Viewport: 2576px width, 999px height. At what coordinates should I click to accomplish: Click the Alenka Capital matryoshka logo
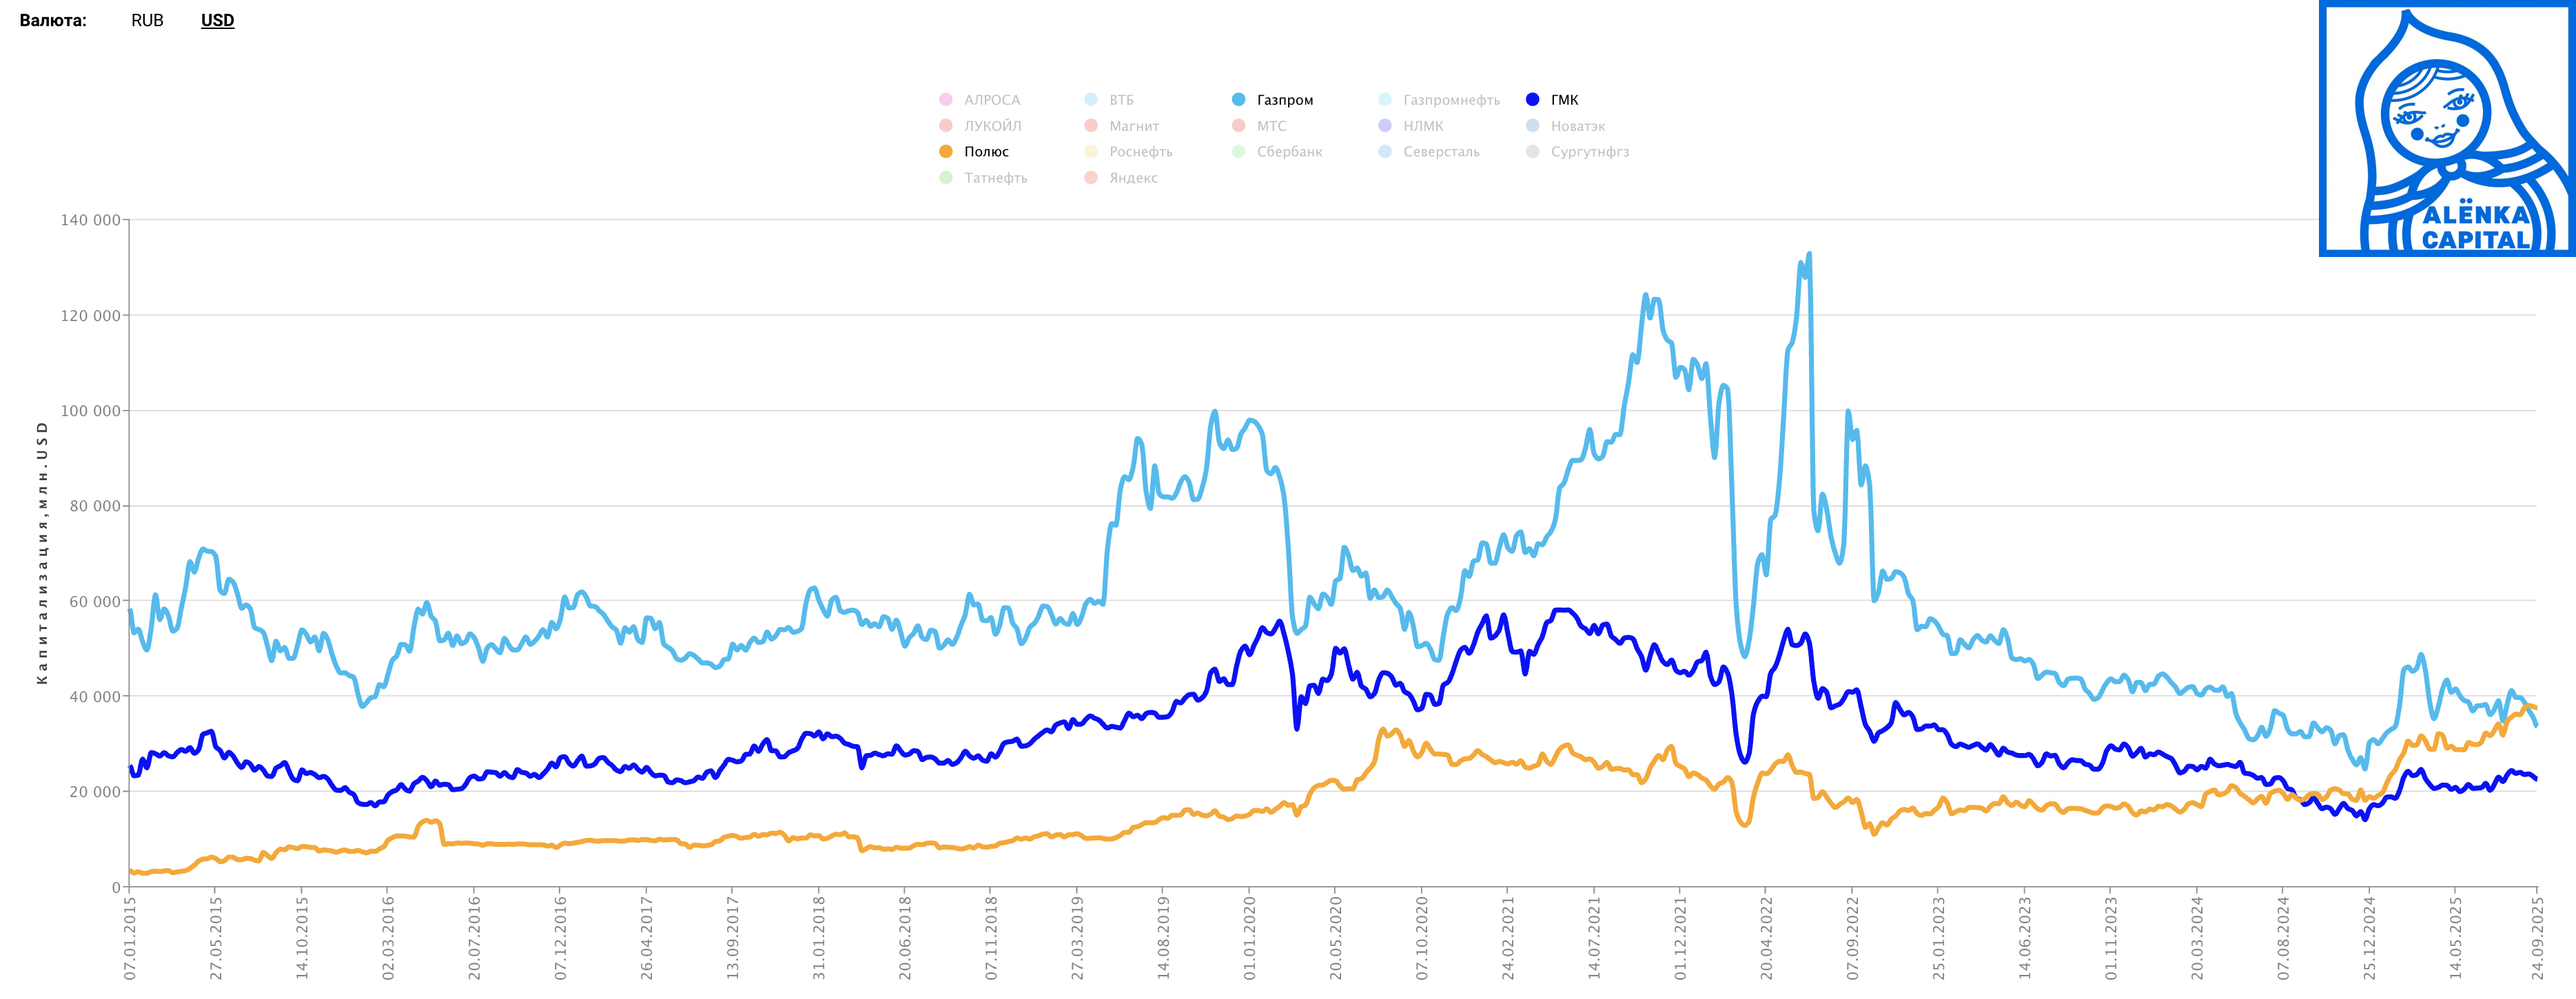click(x=2446, y=129)
